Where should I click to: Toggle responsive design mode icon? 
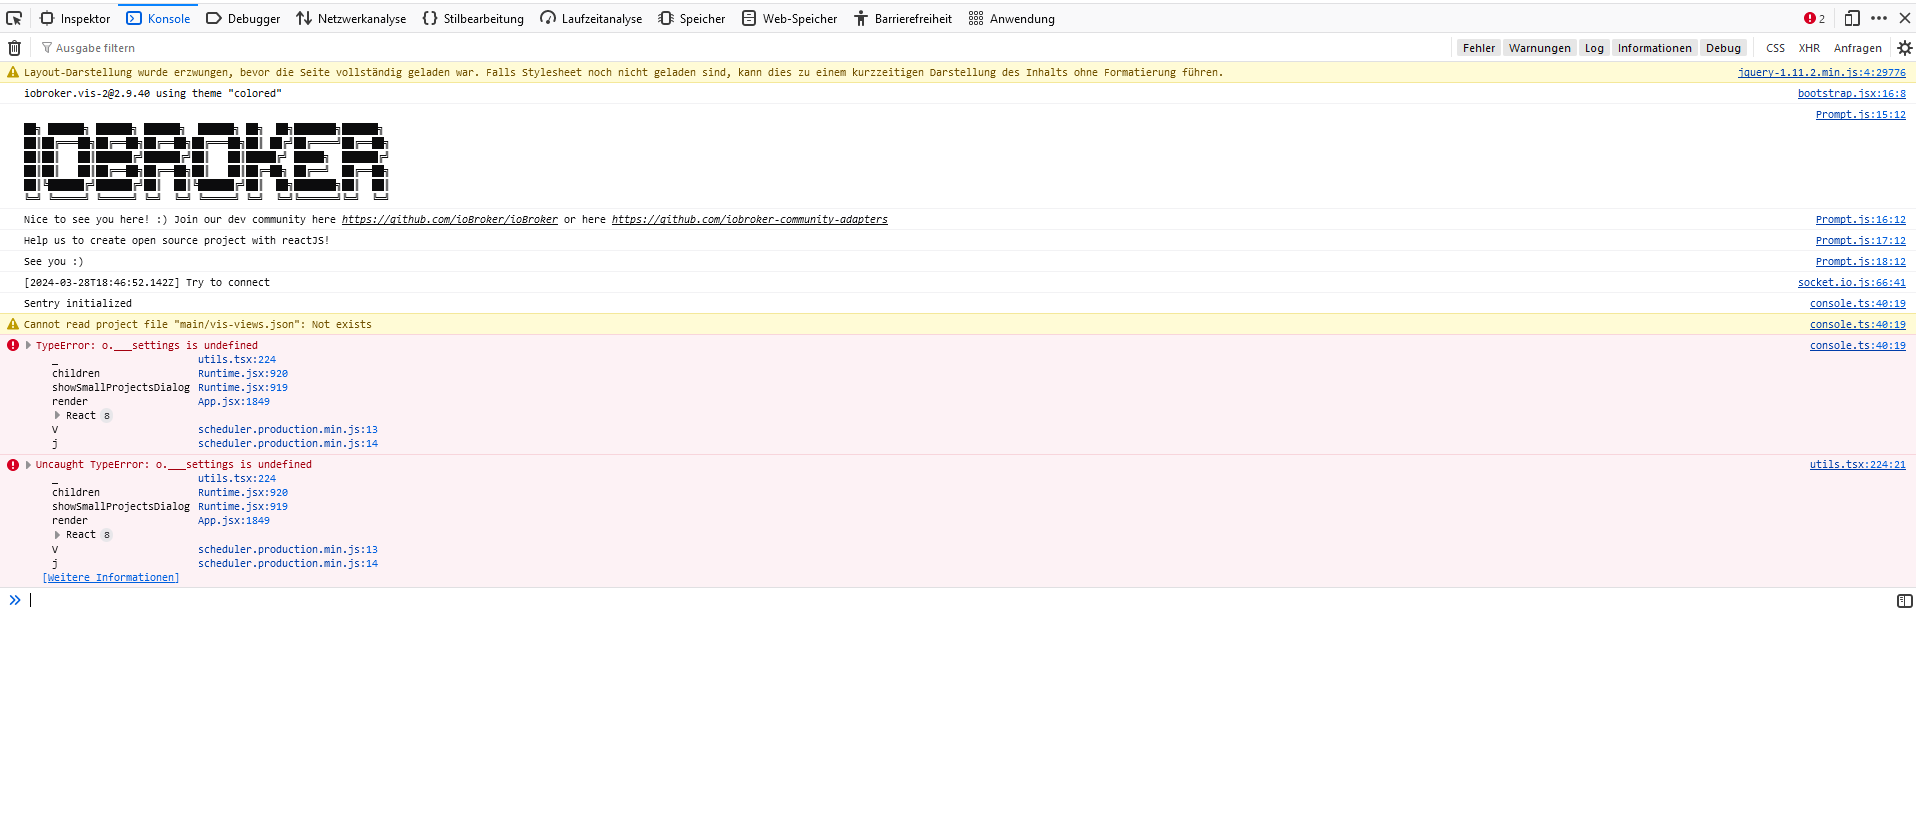1851,18
